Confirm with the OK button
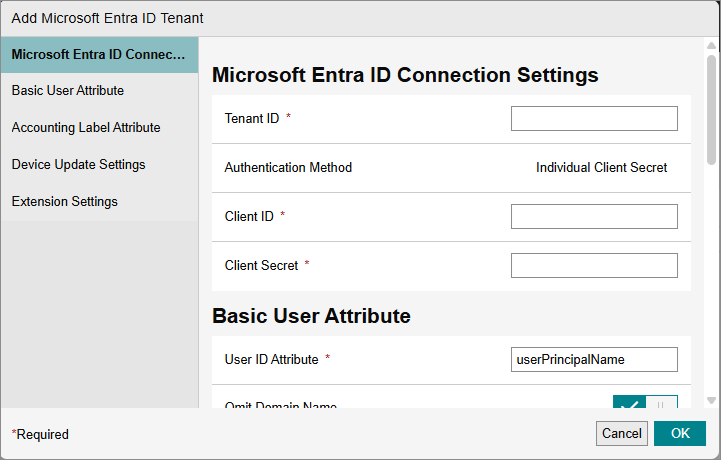The image size is (721, 460). (x=680, y=433)
